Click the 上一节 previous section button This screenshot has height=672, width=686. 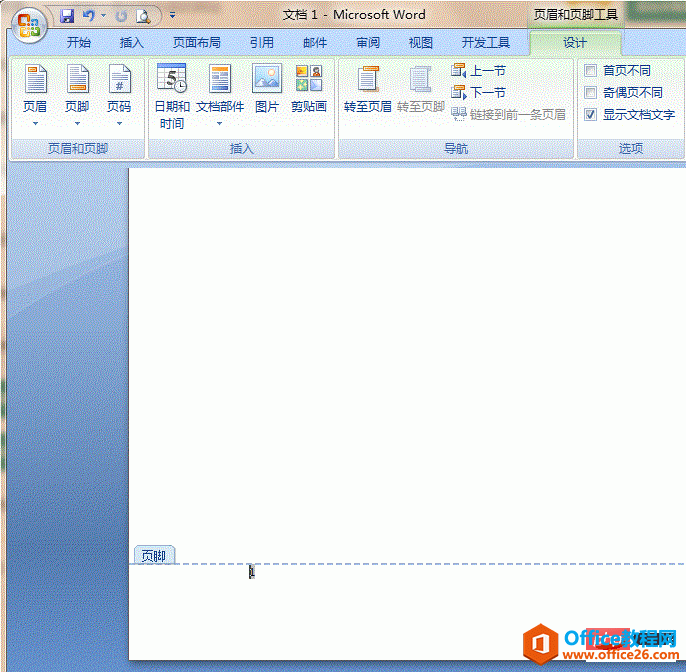(x=478, y=70)
